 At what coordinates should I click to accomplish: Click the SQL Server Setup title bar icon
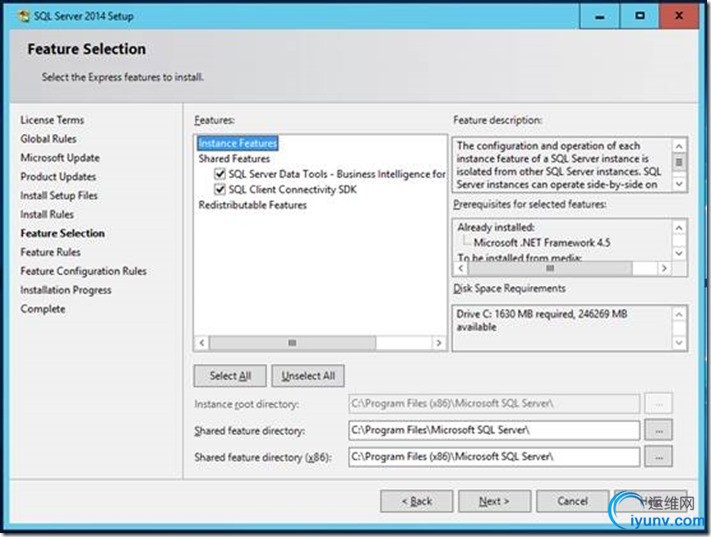tap(24, 16)
